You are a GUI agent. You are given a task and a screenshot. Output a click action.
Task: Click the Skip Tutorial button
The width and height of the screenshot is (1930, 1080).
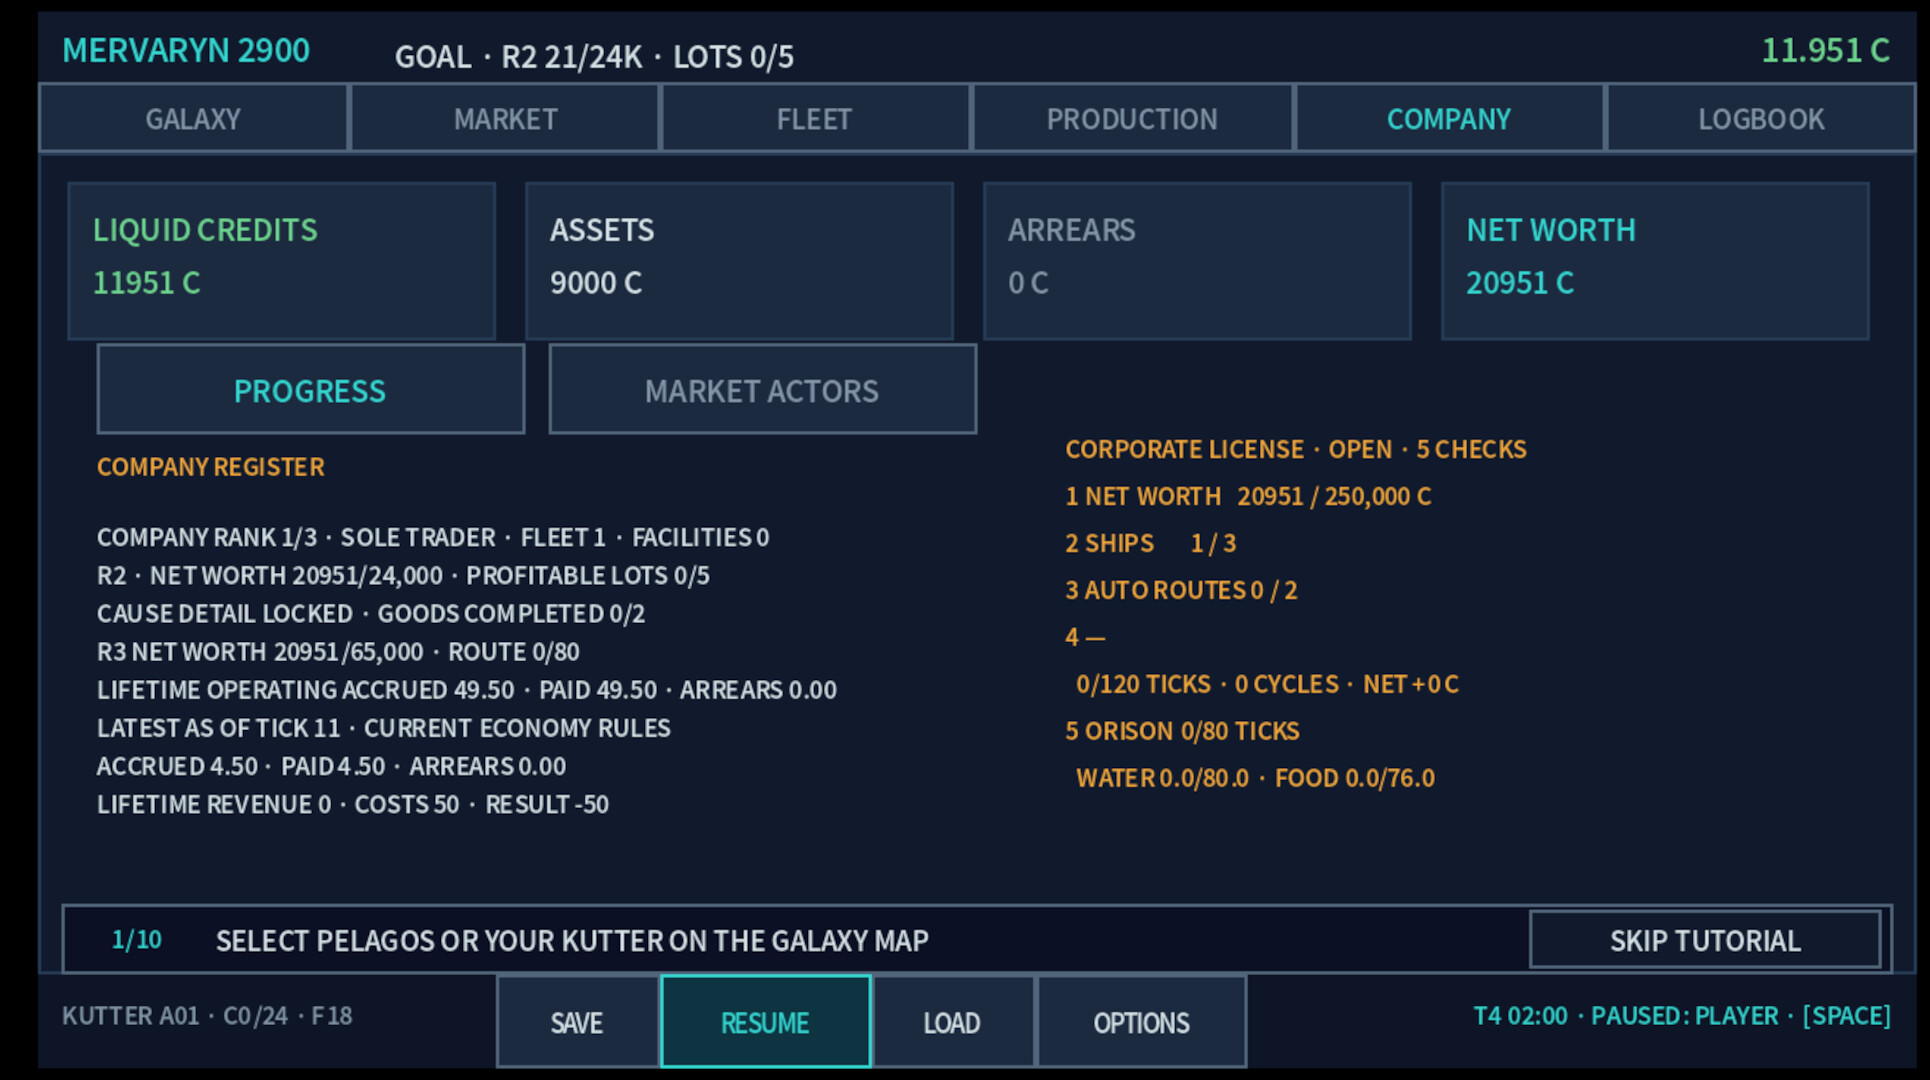coord(1705,940)
